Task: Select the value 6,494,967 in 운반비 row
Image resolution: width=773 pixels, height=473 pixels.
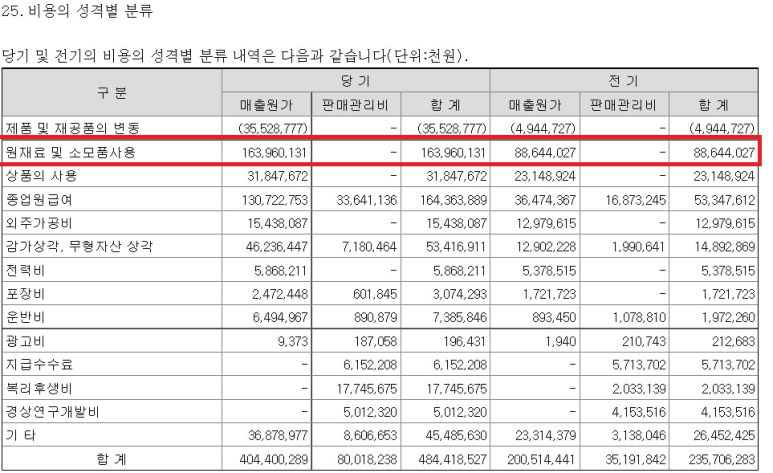Action: pyautogui.click(x=281, y=317)
